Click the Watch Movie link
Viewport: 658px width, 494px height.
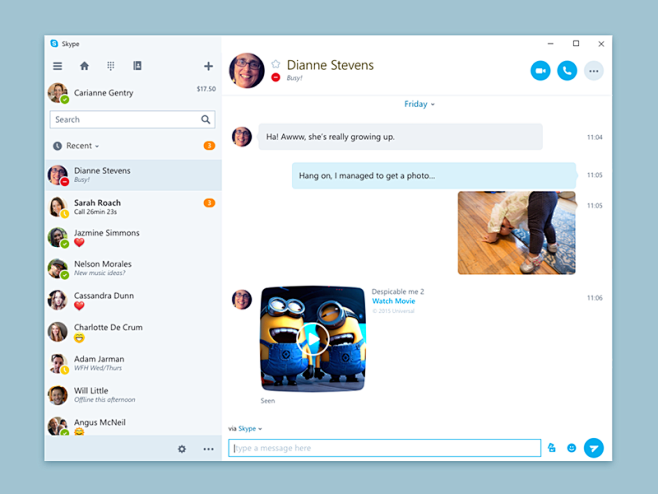pos(394,301)
